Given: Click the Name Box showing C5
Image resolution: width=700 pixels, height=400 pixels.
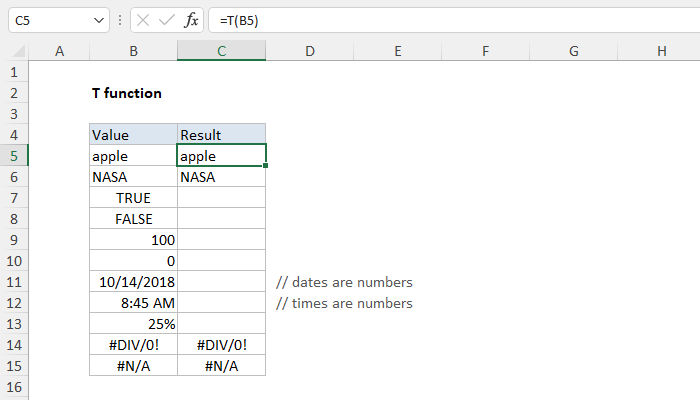Looking at the screenshot, I should click(x=59, y=20).
